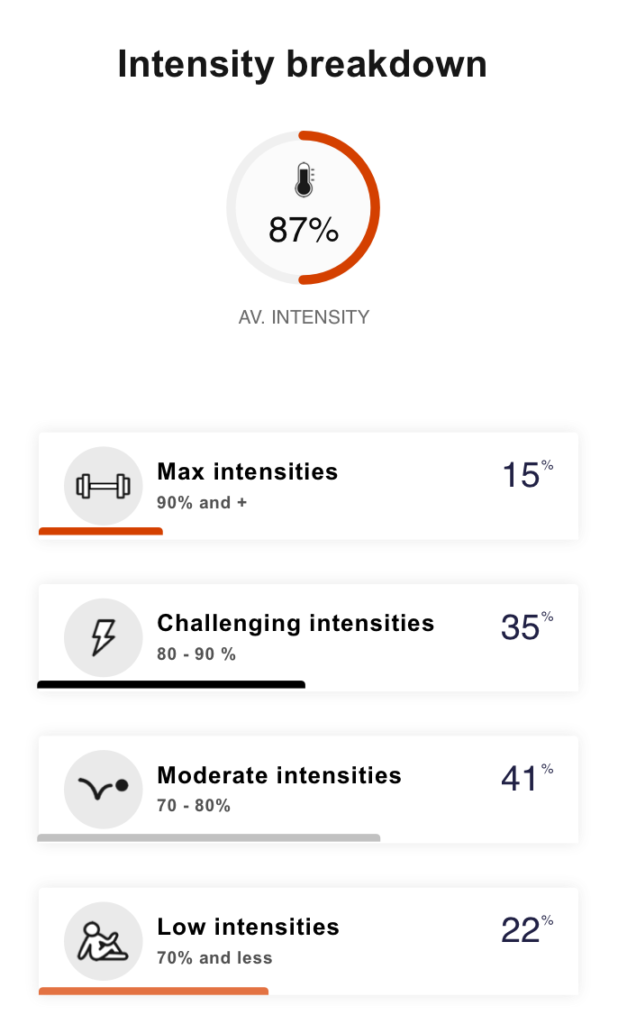This screenshot has height=1024, width=618.
Task: Click the 35% Challenging intensities value
Action: [x=527, y=626]
